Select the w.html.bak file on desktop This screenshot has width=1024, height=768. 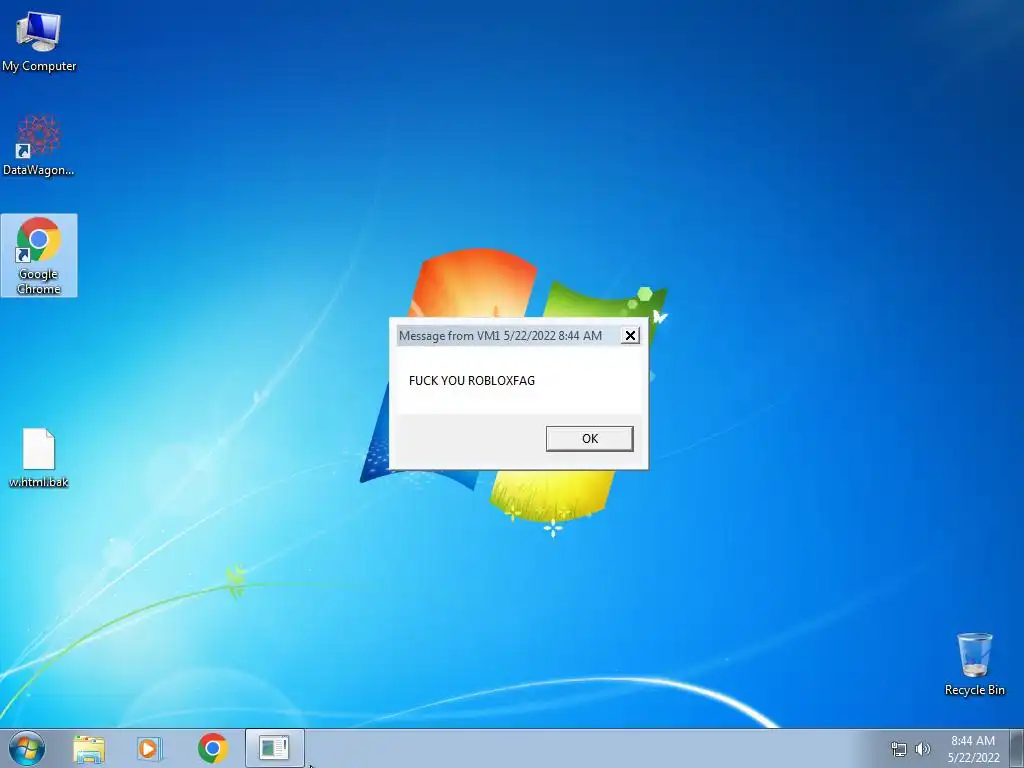(x=39, y=458)
